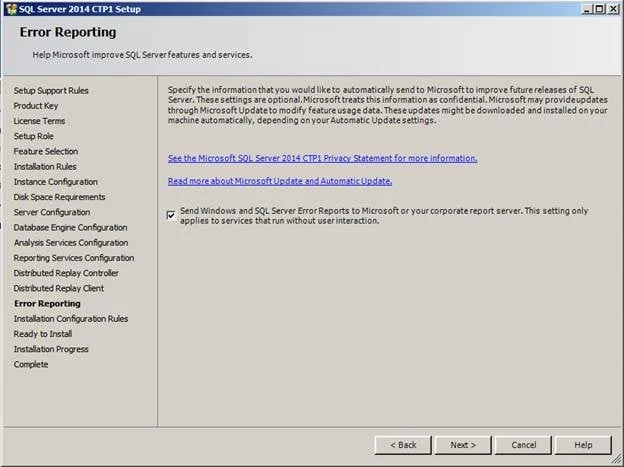This screenshot has height=467, width=624.
Task: Select Complete step in sidebar
Action: point(31,365)
